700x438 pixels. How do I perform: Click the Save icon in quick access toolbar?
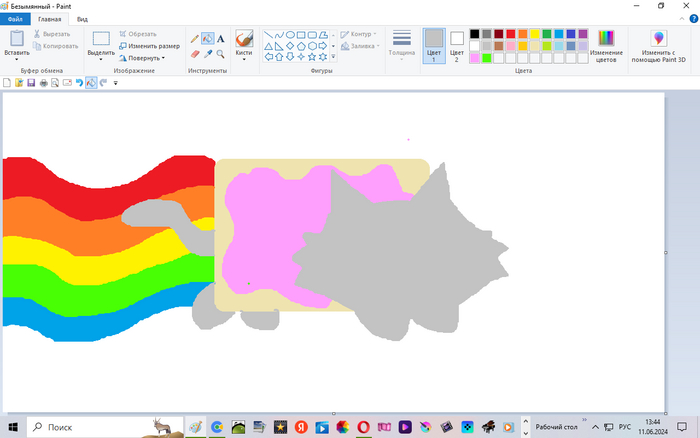(31, 83)
